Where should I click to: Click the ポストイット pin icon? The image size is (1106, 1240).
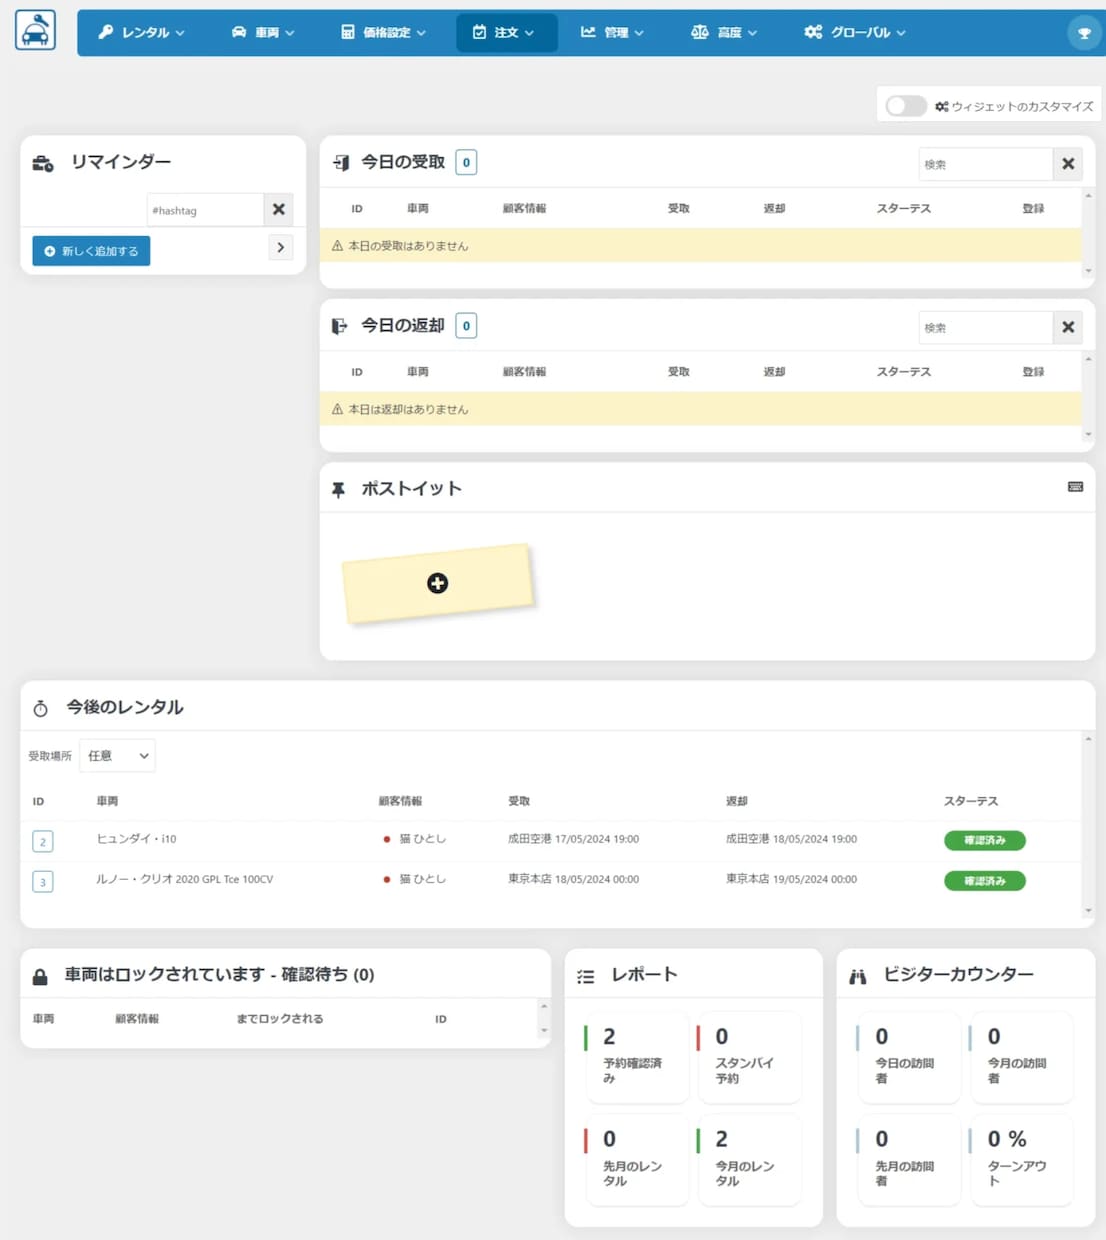coord(339,489)
